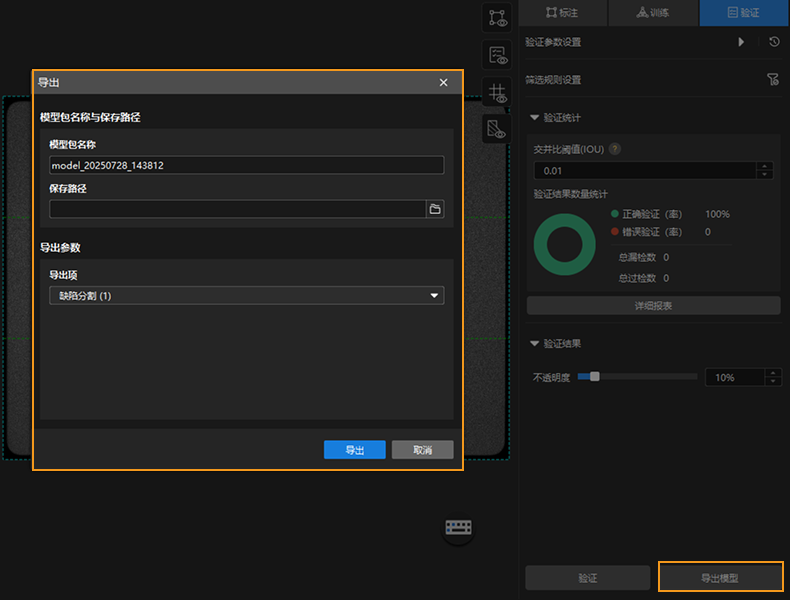Screen dimensions: 790x600
Task: Toggle the ROI visibility icon
Action: pyautogui.click(x=496, y=17)
